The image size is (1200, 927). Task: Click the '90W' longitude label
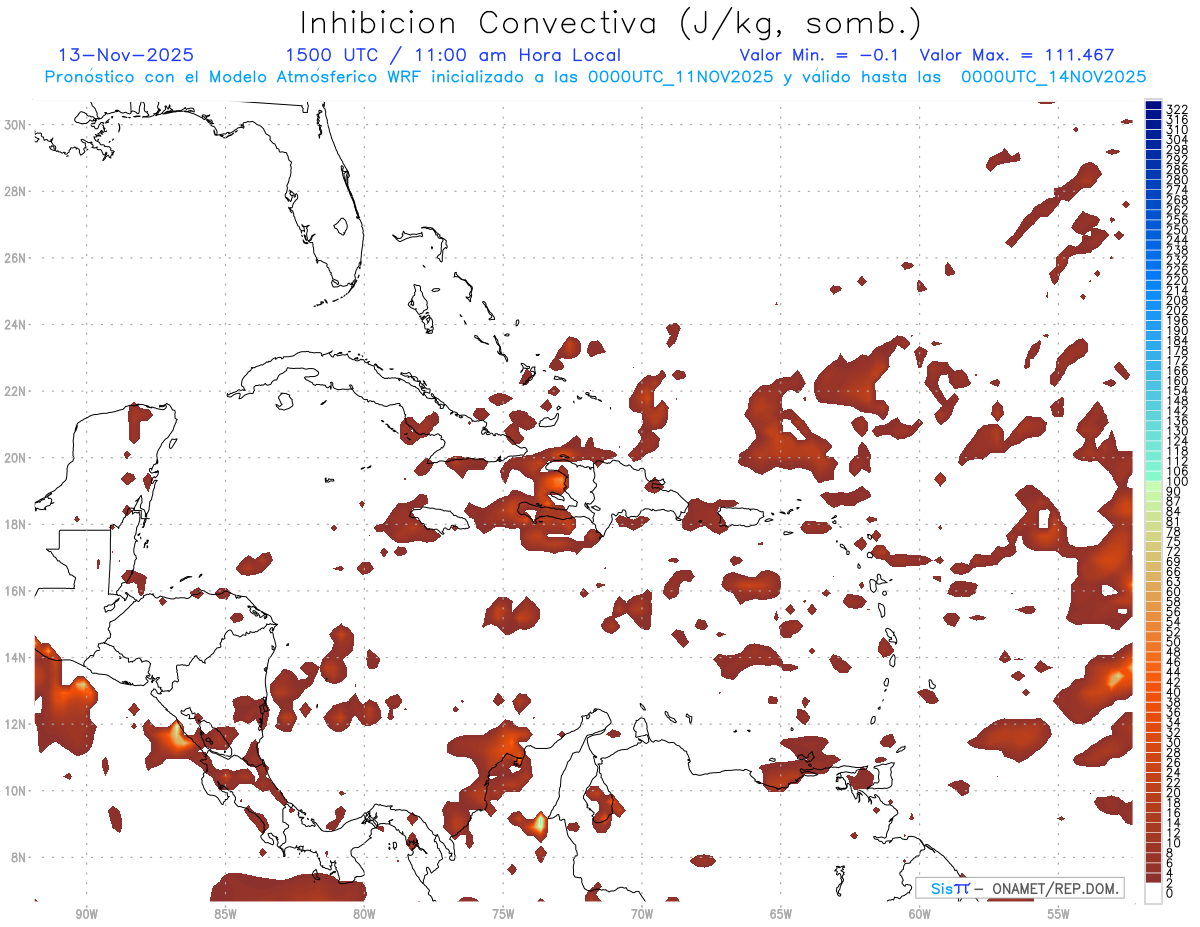pyautogui.click(x=87, y=913)
